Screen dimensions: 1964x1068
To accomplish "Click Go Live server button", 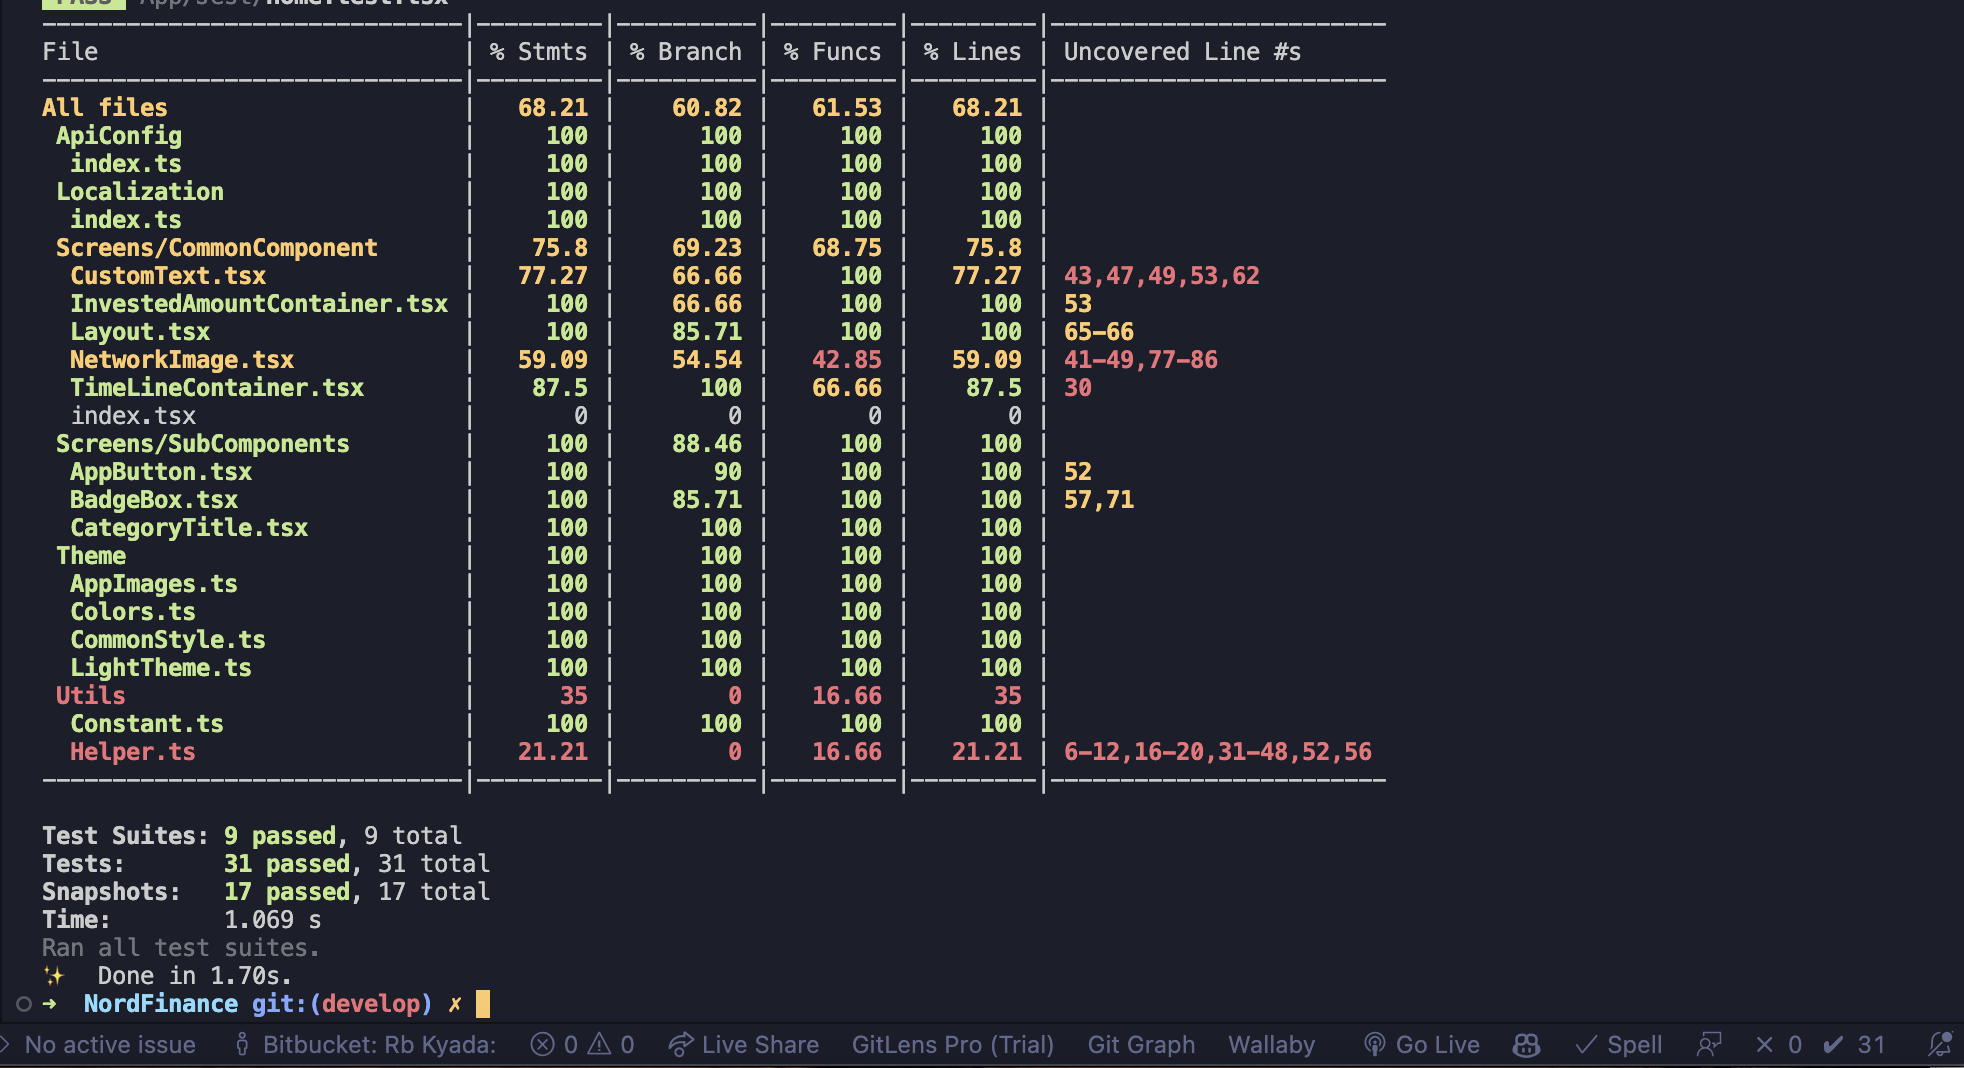I will pos(1421,1045).
